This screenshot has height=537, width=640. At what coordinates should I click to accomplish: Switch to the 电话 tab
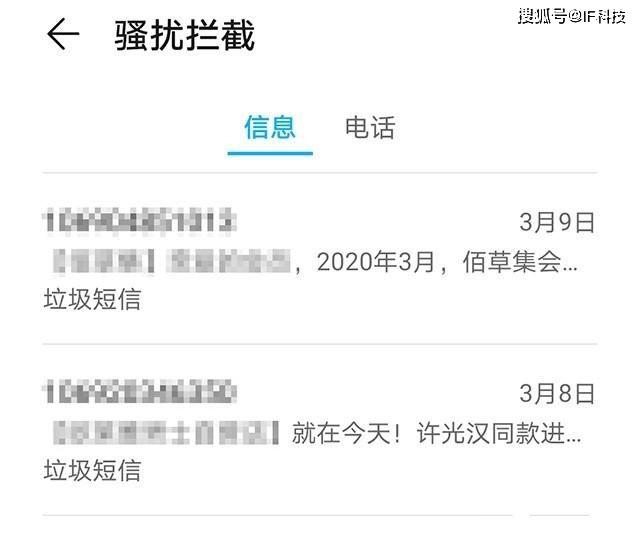[x=370, y=128]
